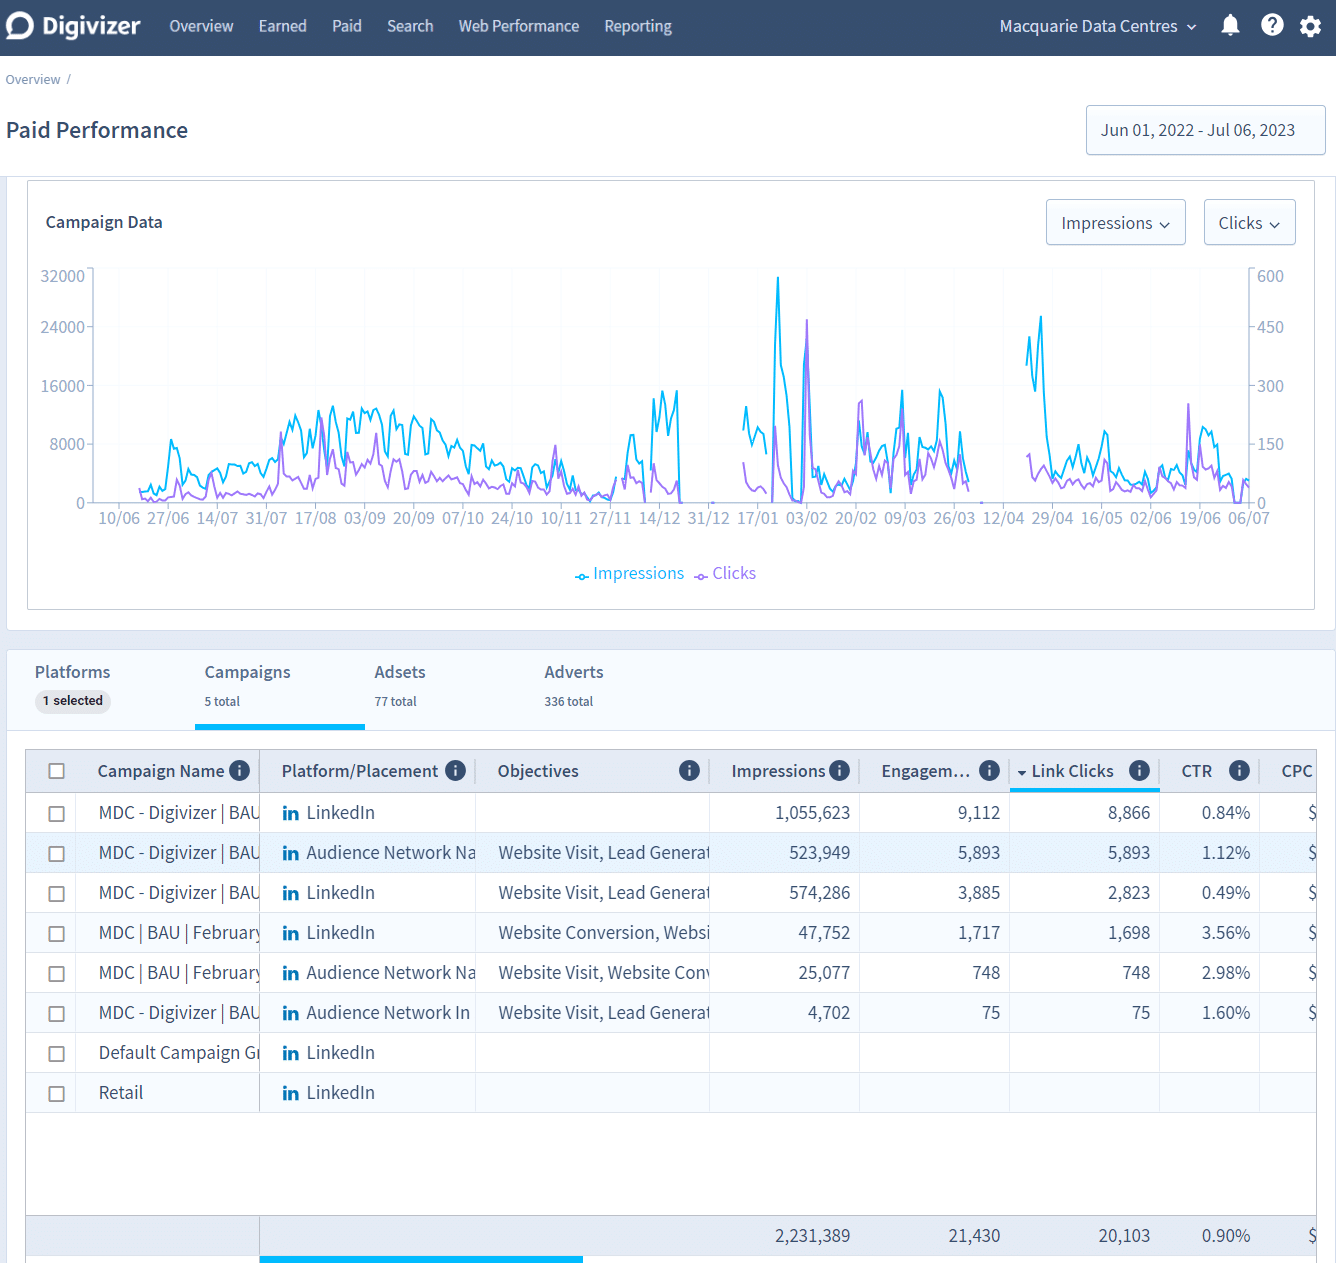1336x1263 pixels.
Task: Click the Digivizer logo
Action: 73,26
